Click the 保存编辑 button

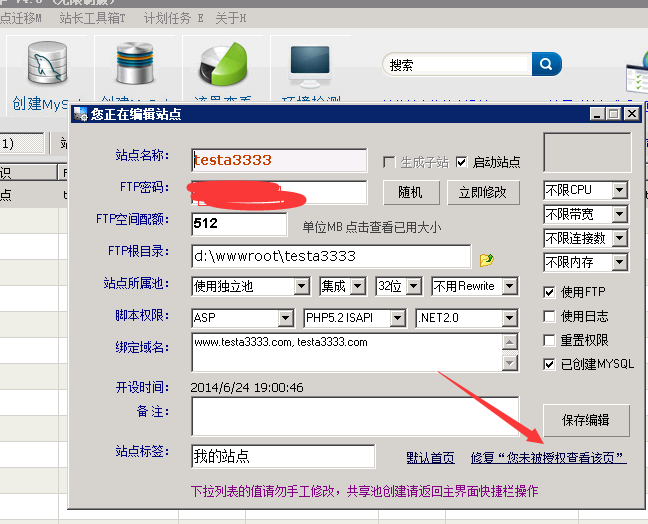tap(587, 419)
